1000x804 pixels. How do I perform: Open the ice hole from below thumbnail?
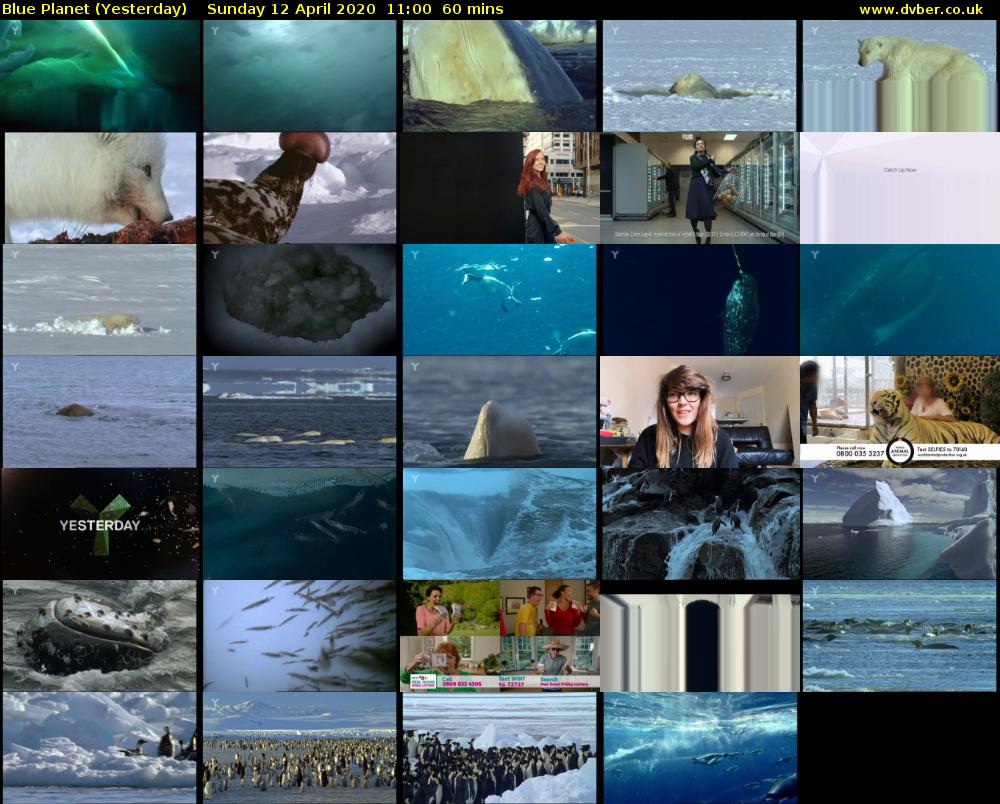click(x=300, y=300)
